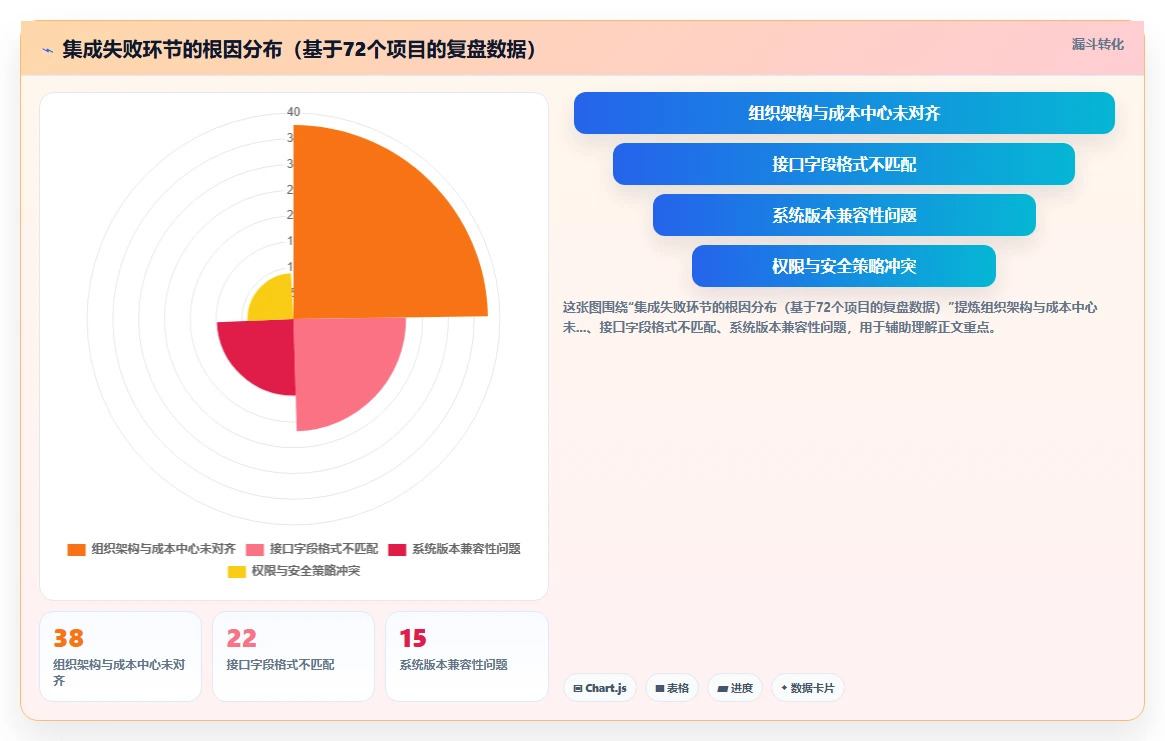Click the icon inside the Chart.js chip
Image resolution: width=1165 pixels, height=741 pixels.
click(x=578, y=689)
